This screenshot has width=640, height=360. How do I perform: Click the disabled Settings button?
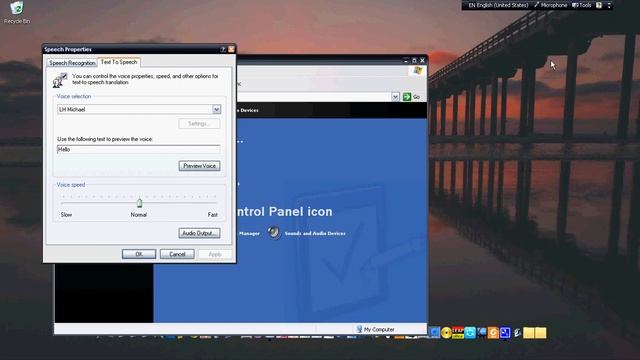[199, 124]
